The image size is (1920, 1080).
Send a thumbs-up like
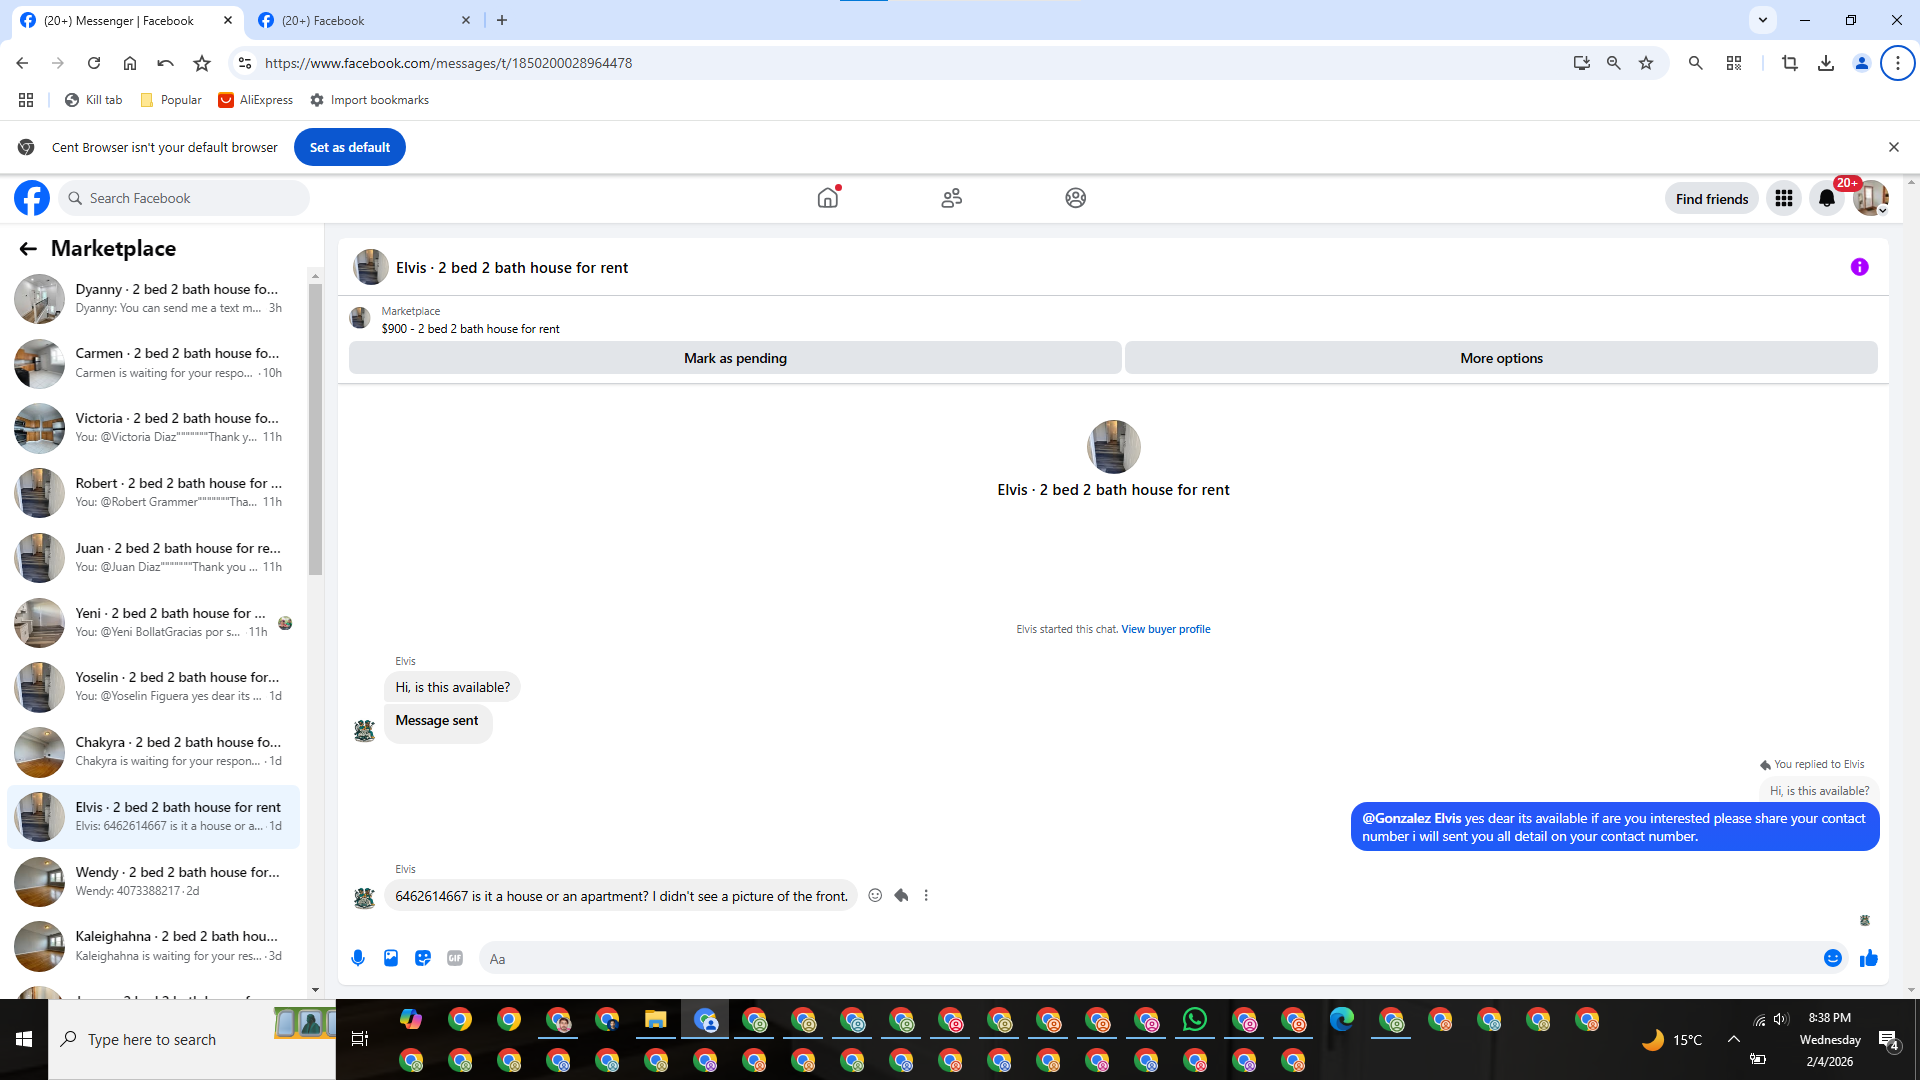(x=1868, y=958)
